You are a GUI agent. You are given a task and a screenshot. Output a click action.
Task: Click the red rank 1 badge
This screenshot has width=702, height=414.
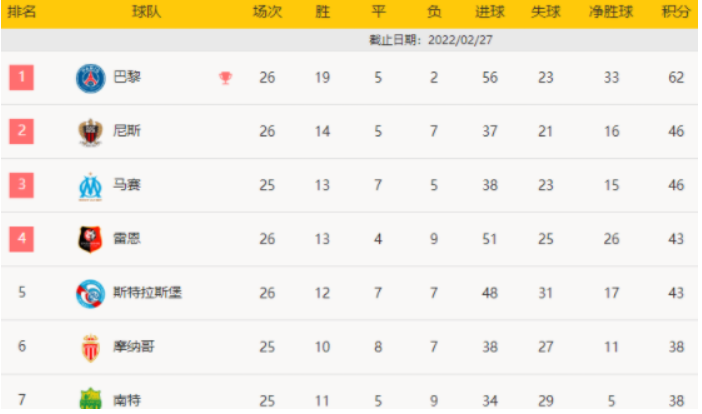coord(21,77)
